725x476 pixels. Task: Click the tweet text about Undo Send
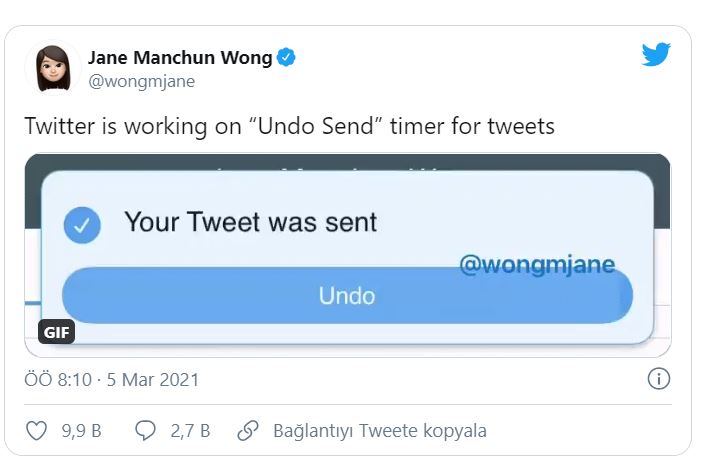click(x=289, y=126)
